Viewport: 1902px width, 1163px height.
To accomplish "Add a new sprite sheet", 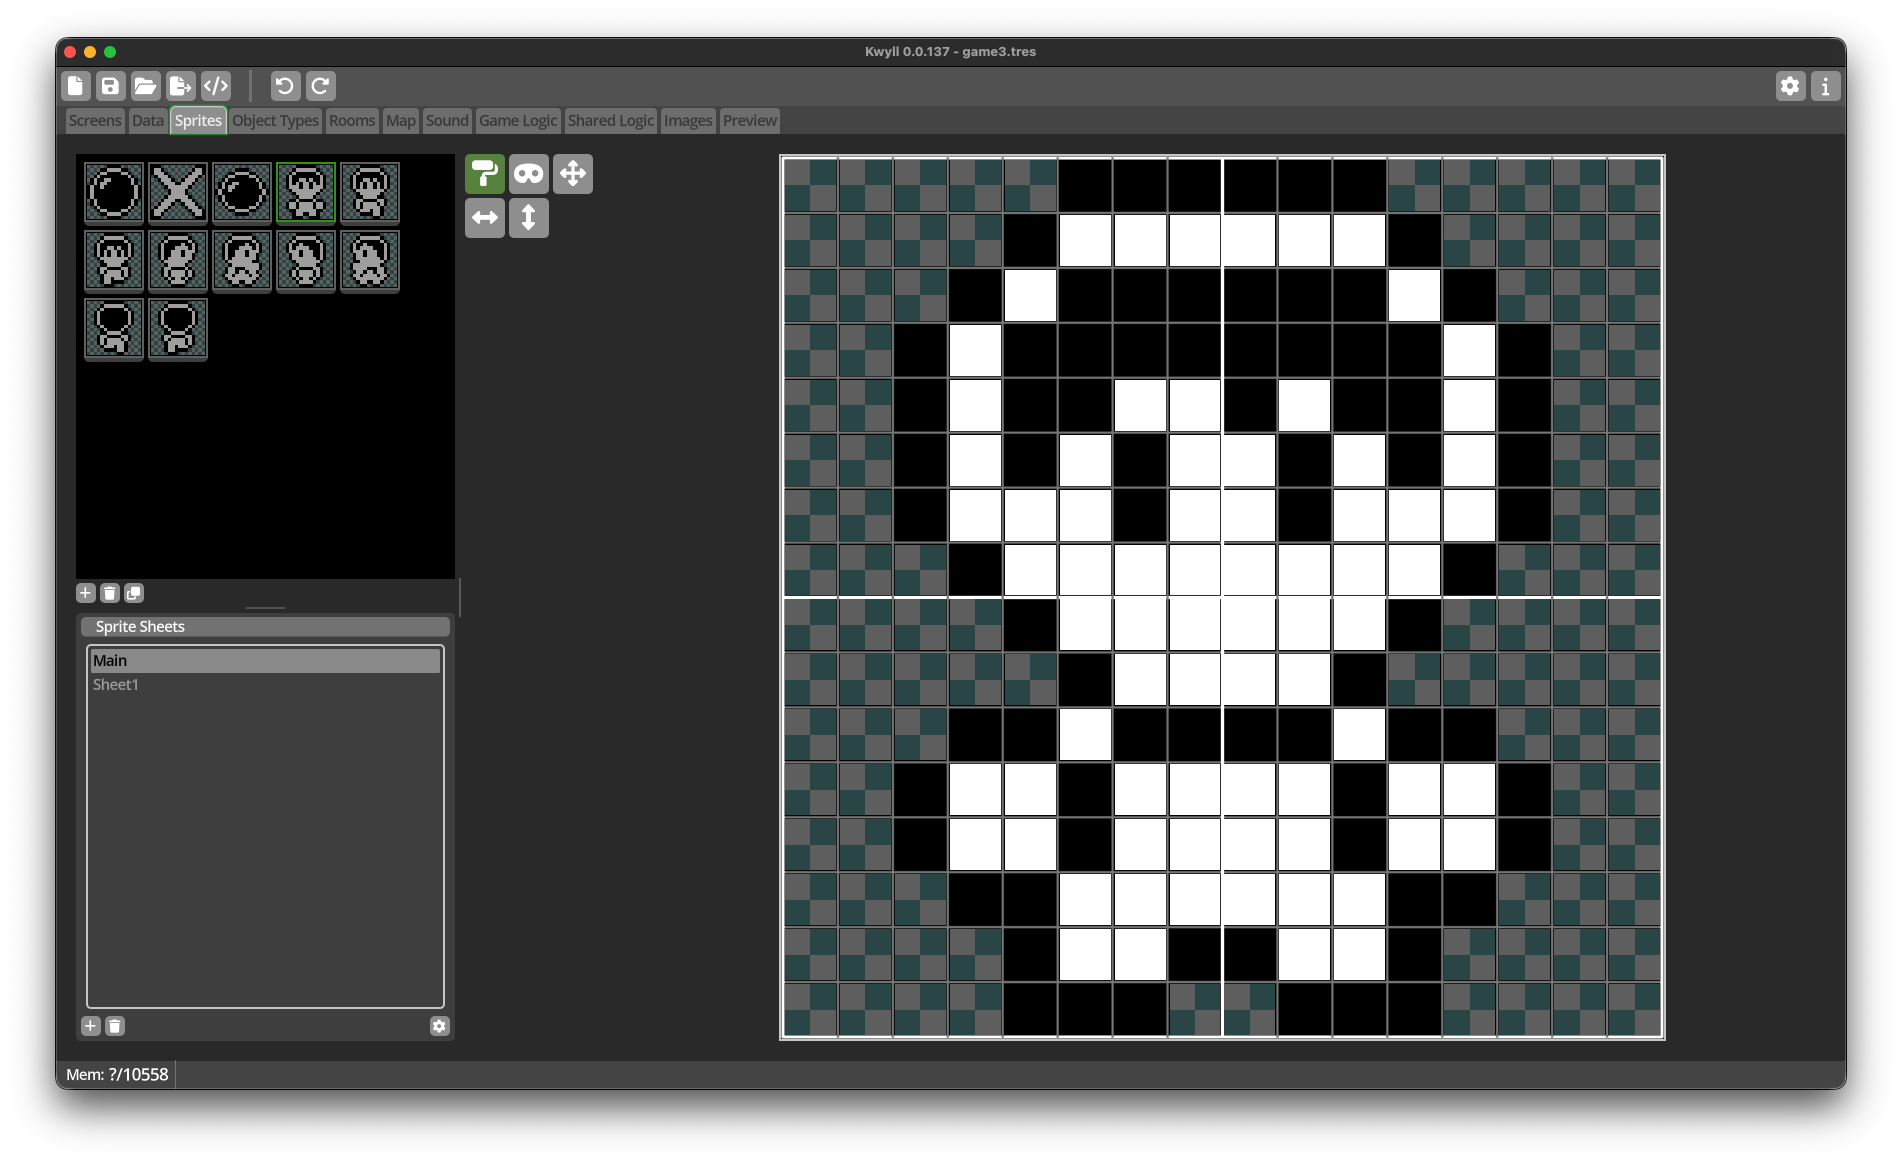I will click(91, 1026).
